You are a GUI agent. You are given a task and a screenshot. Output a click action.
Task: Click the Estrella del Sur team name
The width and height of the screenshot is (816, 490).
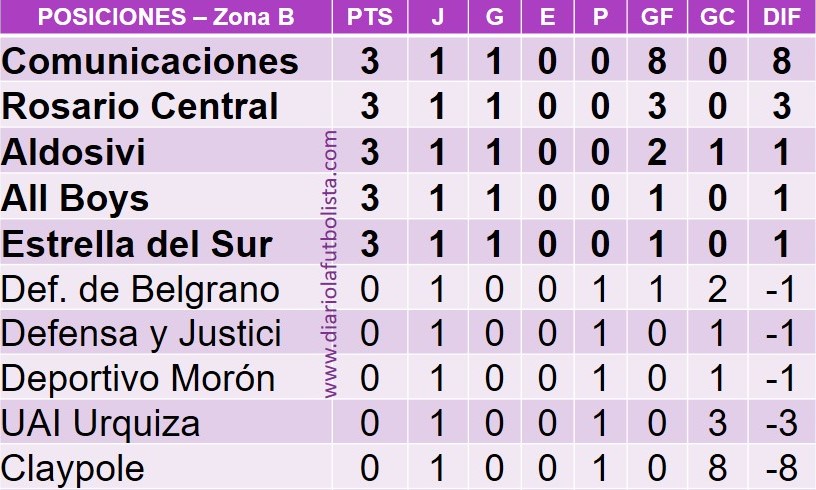coord(137,244)
